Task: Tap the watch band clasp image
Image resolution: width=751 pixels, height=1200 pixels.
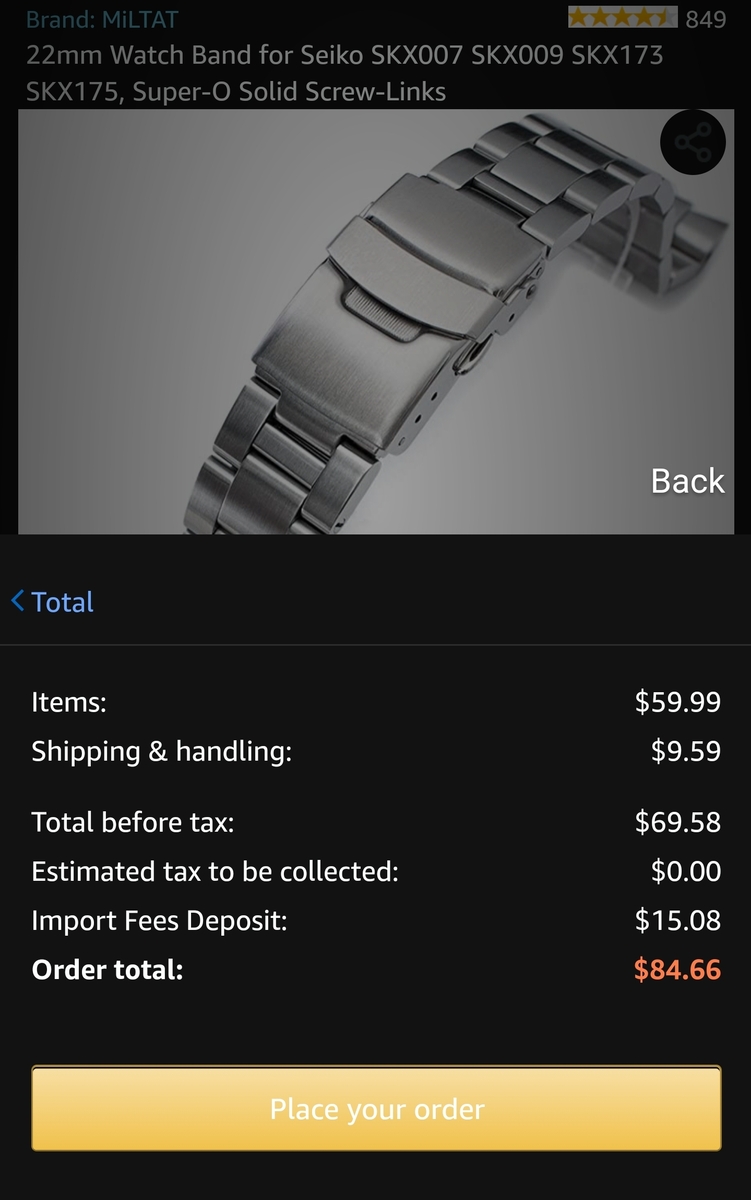Action: [400, 320]
